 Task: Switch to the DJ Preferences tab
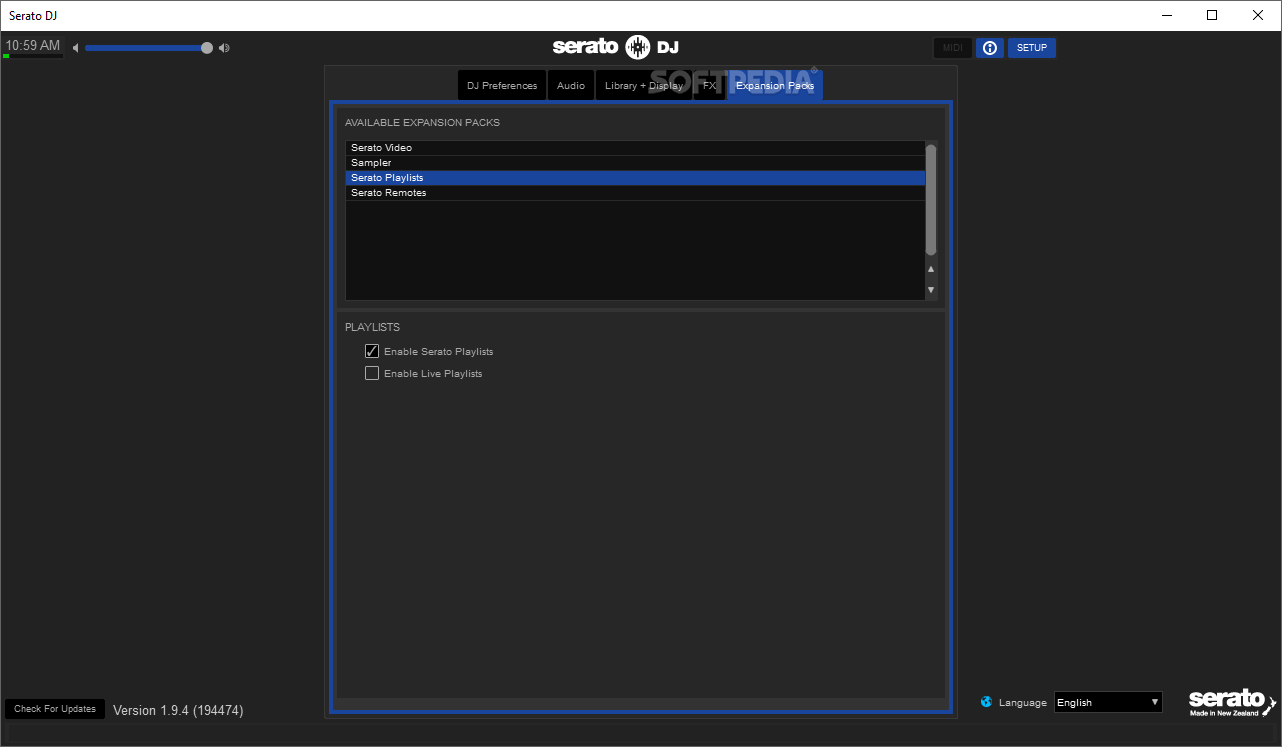[502, 85]
